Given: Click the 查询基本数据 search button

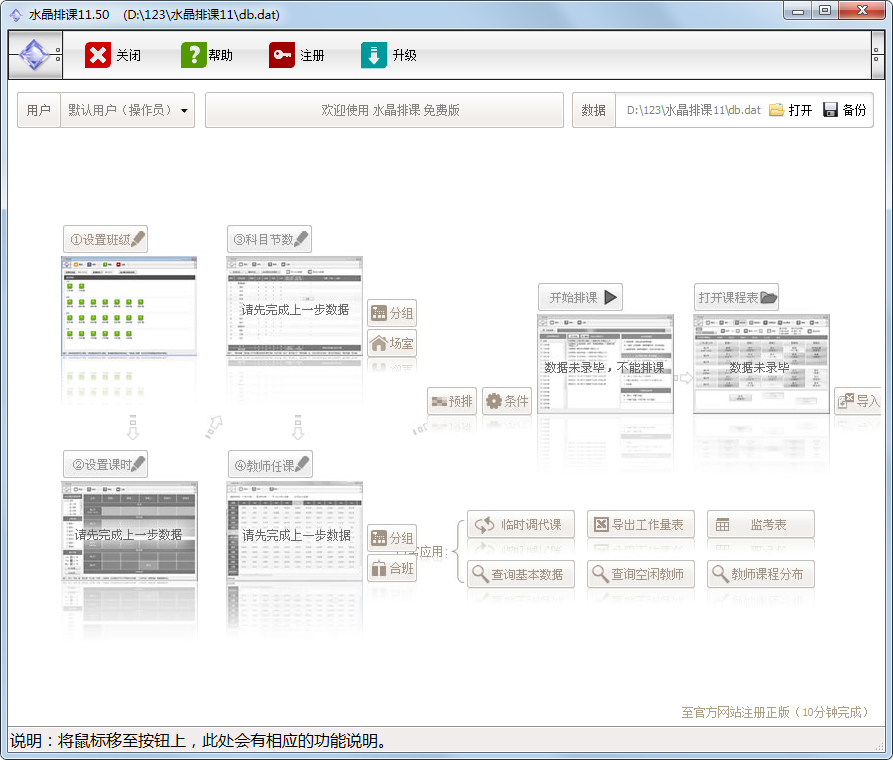Looking at the screenshot, I should (x=521, y=574).
